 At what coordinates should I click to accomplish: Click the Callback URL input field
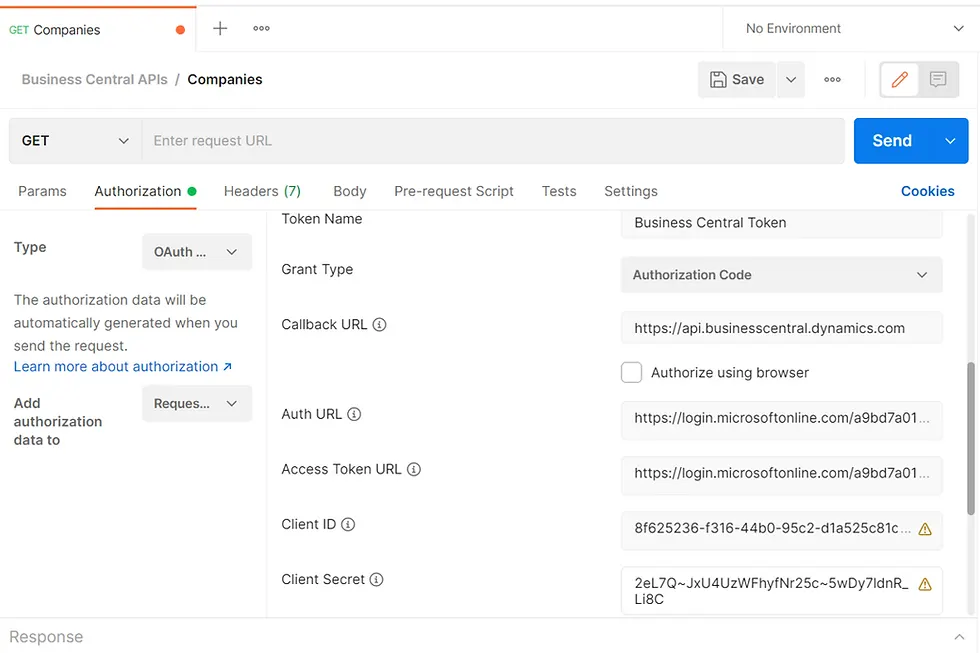(781, 328)
